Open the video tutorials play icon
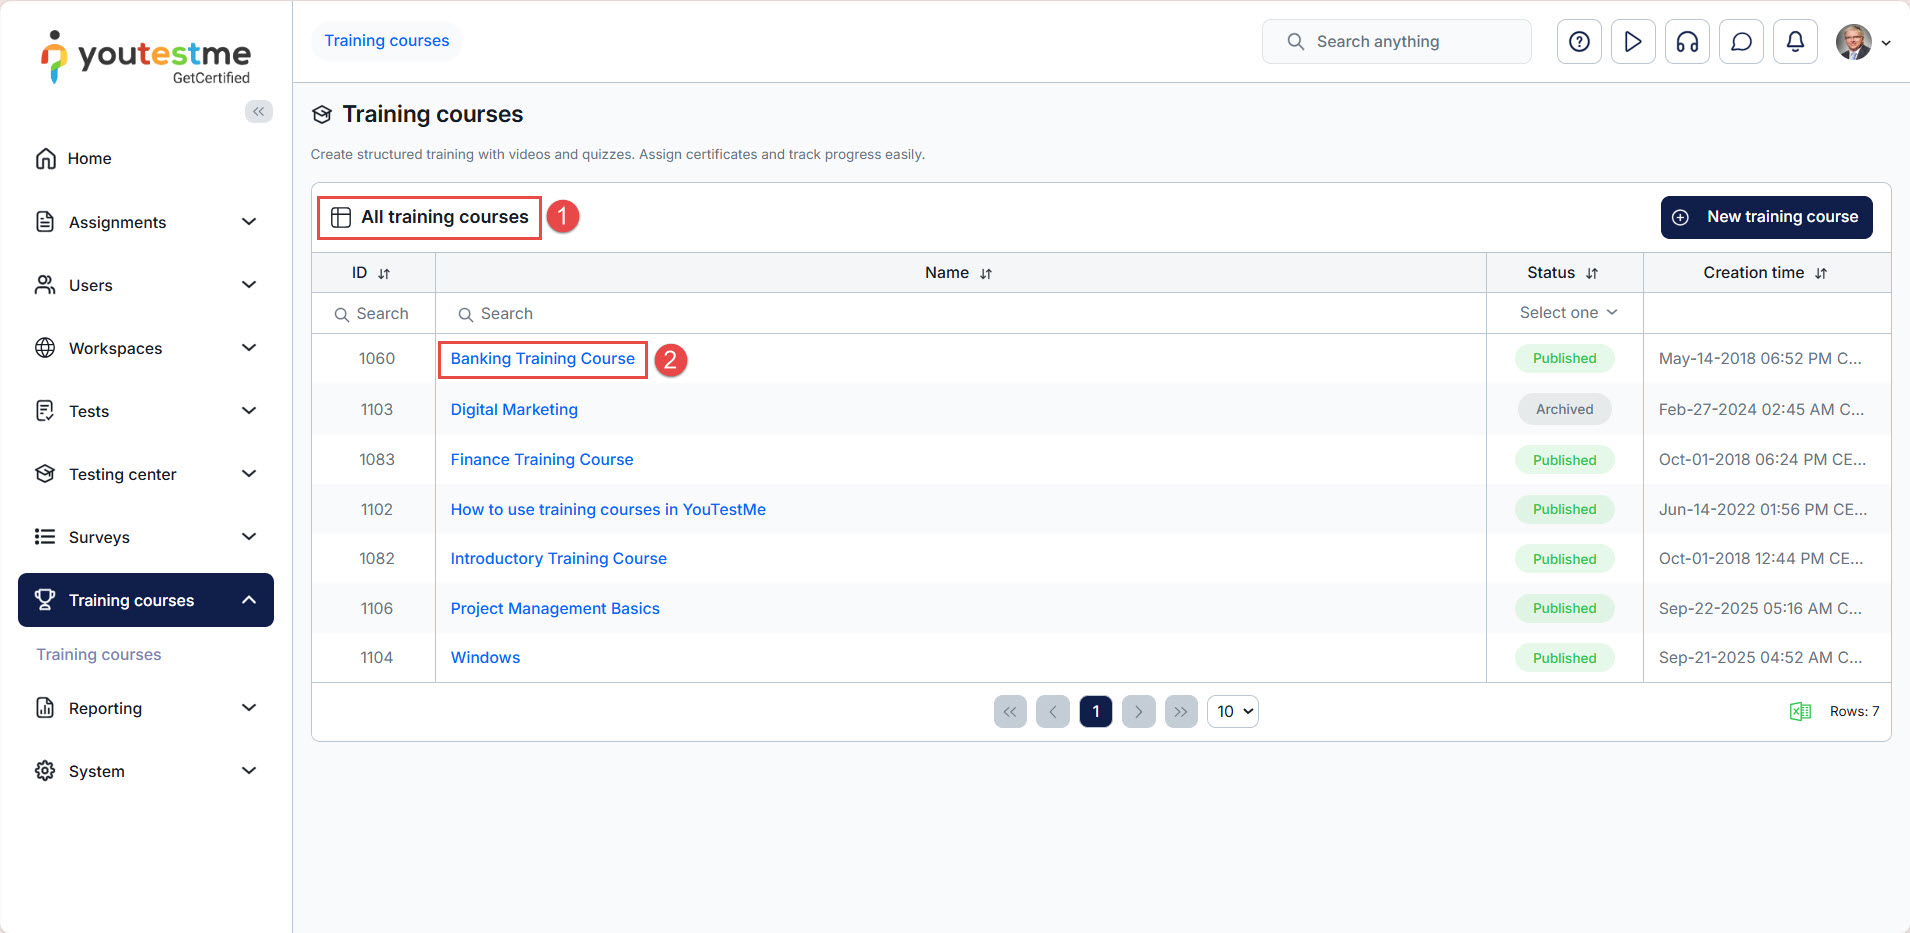 click(1633, 42)
